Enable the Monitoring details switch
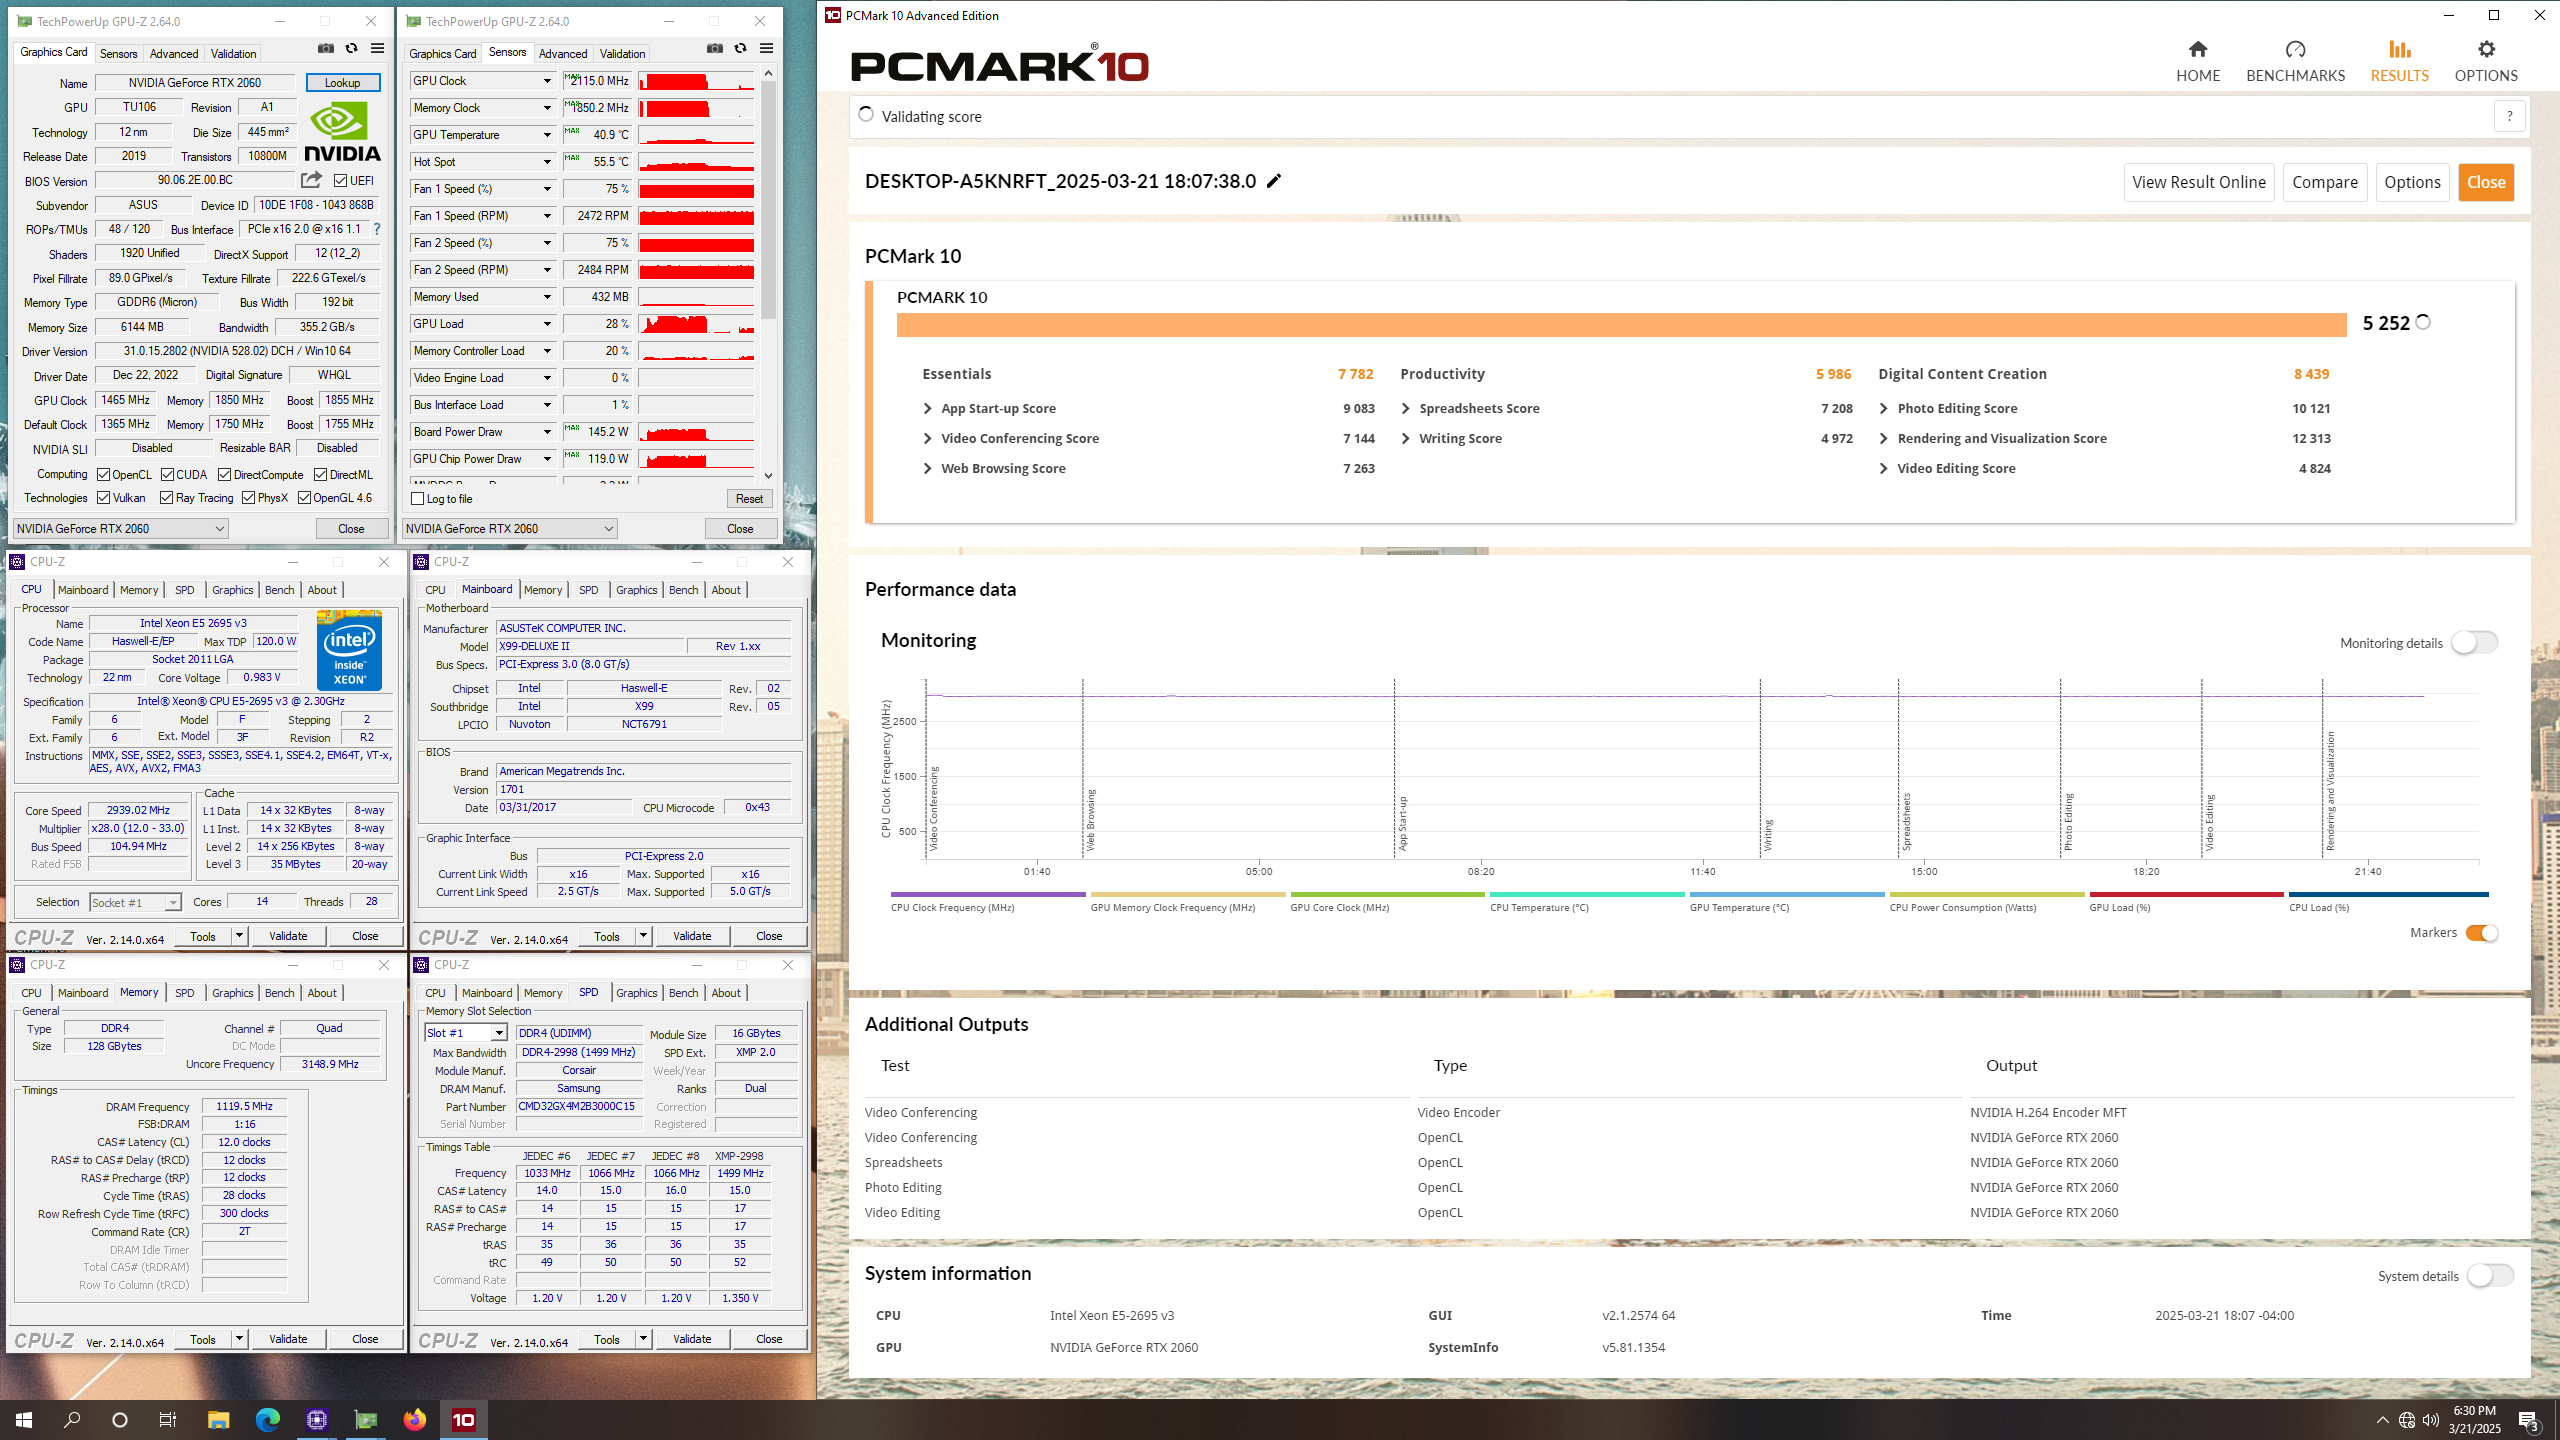Screen dimensions: 2560x1440 [x=2474, y=642]
